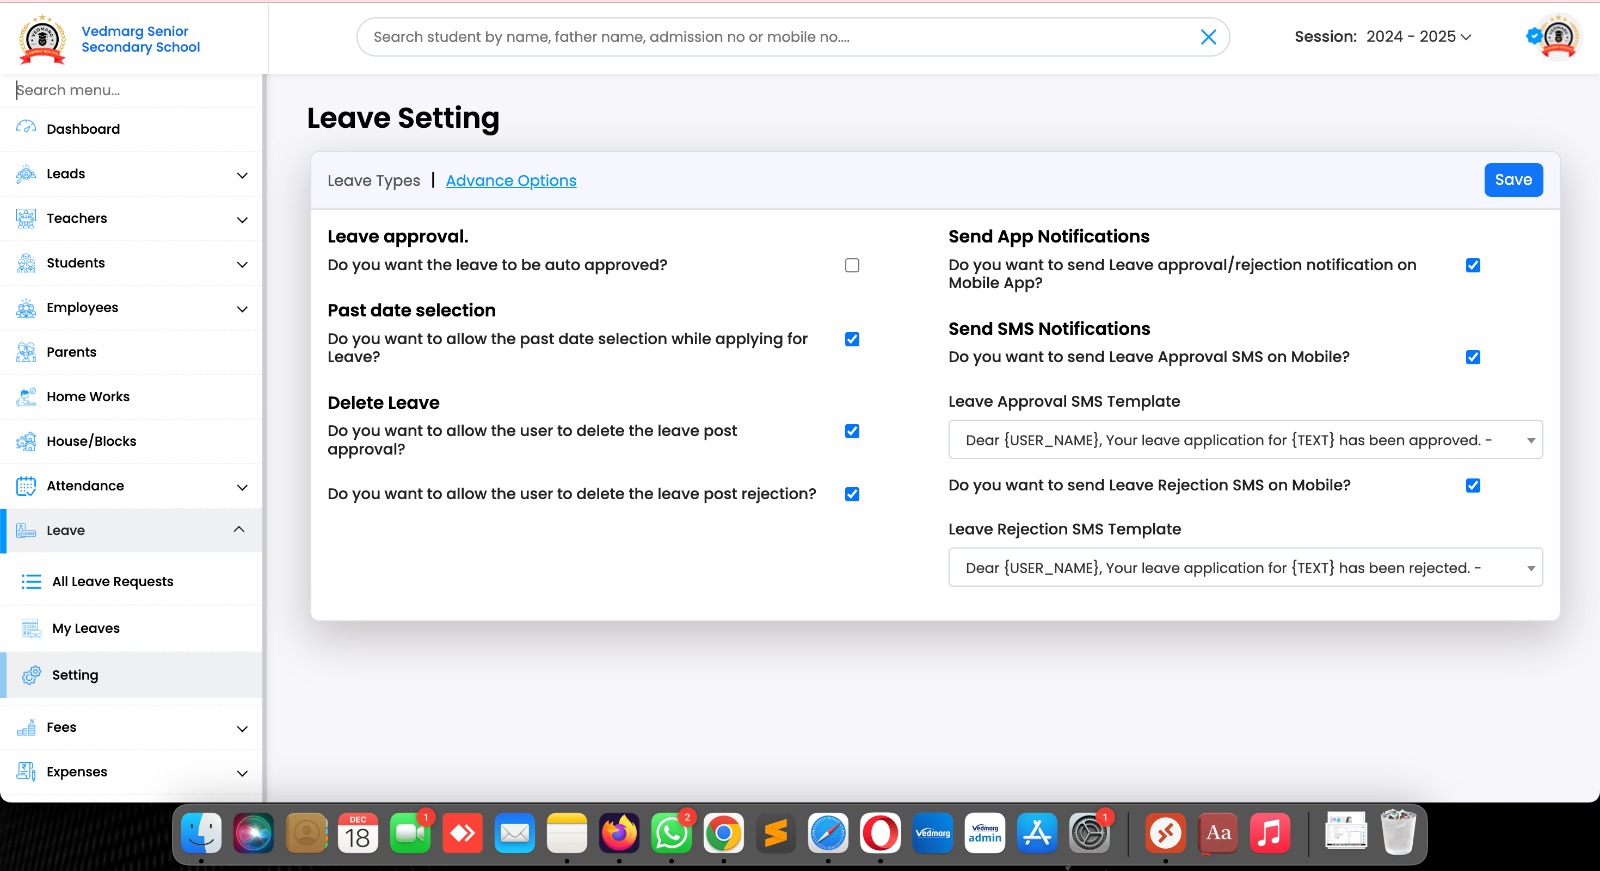
Task: Open the Opera browser from the dock
Action: [x=880, y=833]
